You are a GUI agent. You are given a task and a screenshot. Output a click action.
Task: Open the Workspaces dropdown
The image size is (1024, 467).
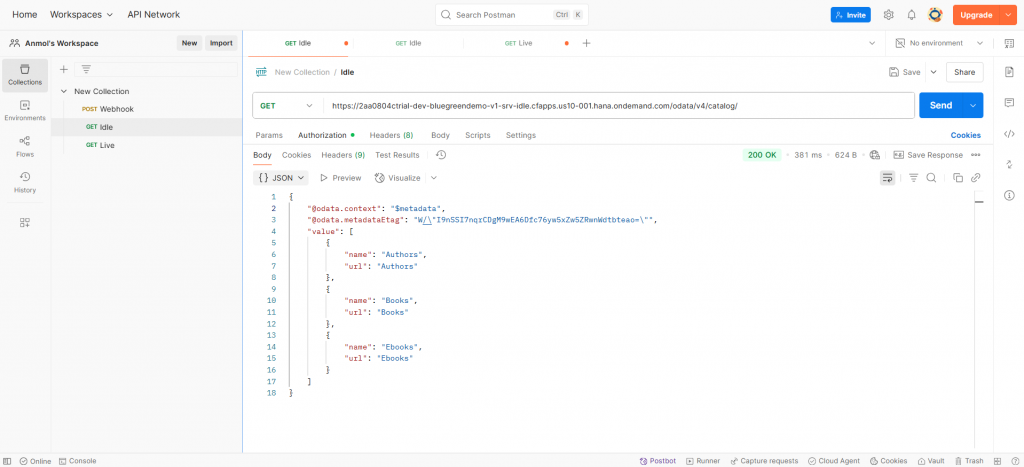pyautogui.click(x=82, y=14)
